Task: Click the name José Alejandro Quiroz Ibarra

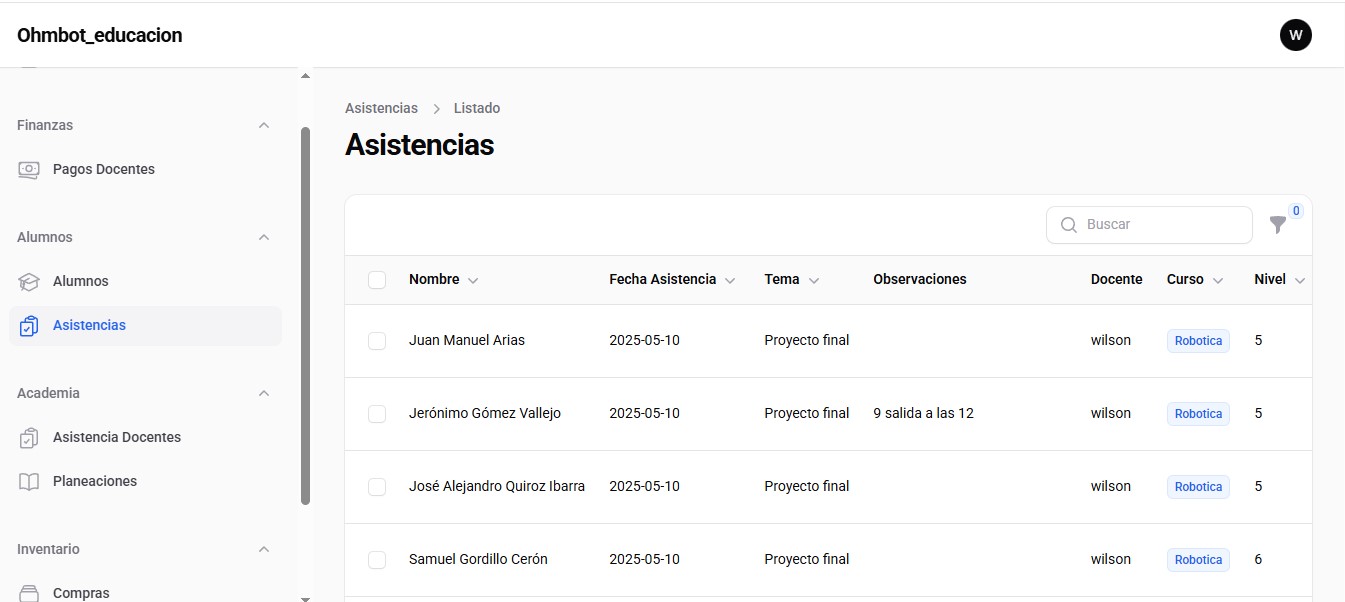Action: pos(497,486)
